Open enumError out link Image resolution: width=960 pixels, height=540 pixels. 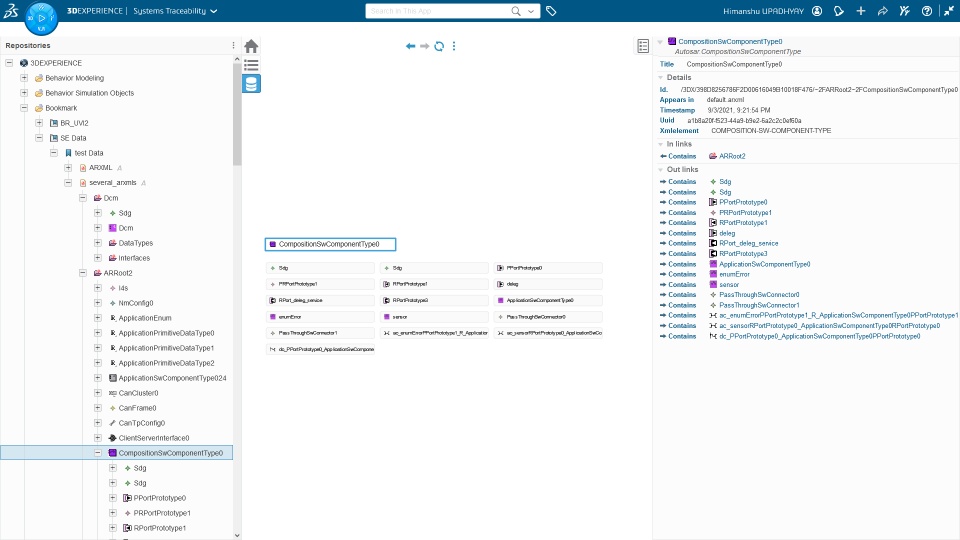734,274
